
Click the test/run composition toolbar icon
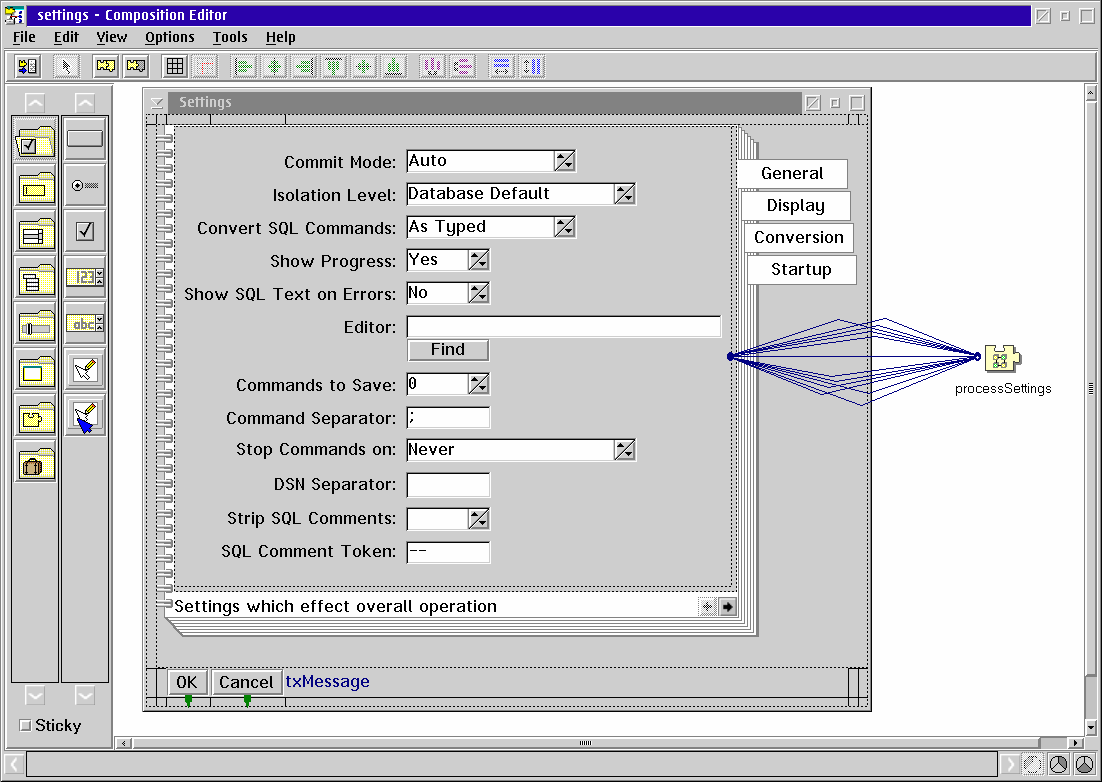29,67
